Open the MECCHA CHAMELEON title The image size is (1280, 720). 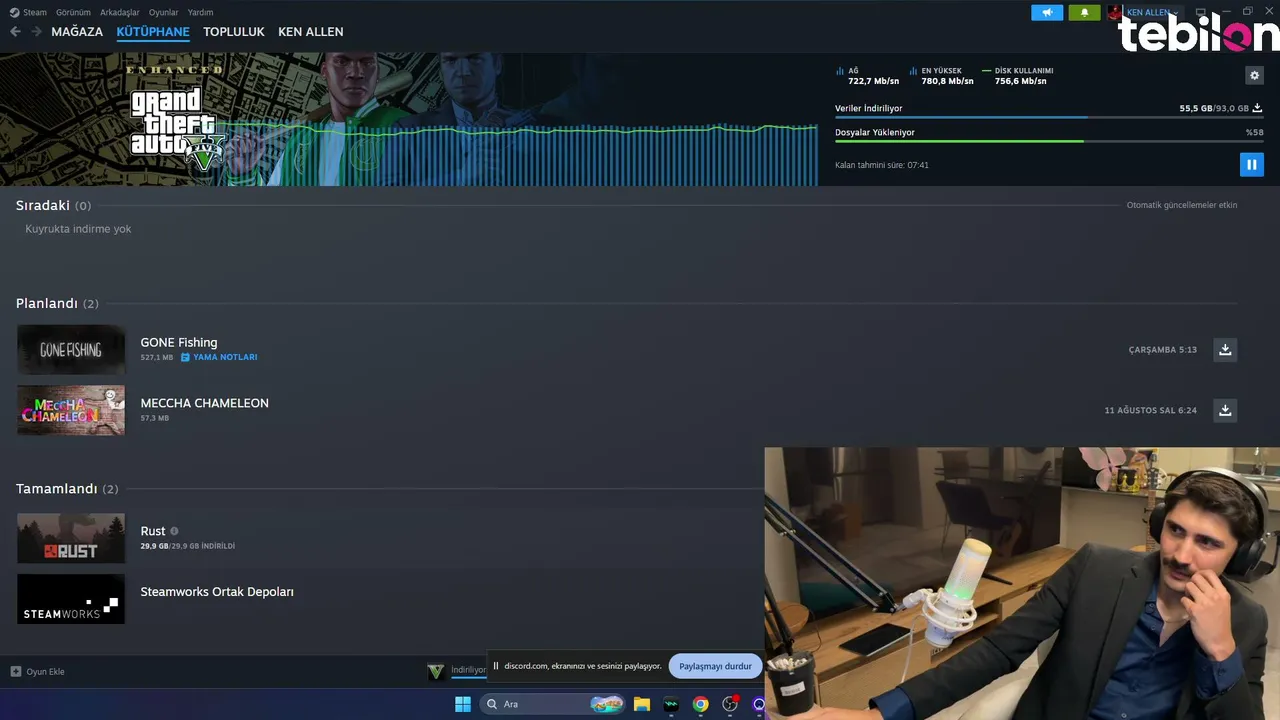tap(205, 403)
